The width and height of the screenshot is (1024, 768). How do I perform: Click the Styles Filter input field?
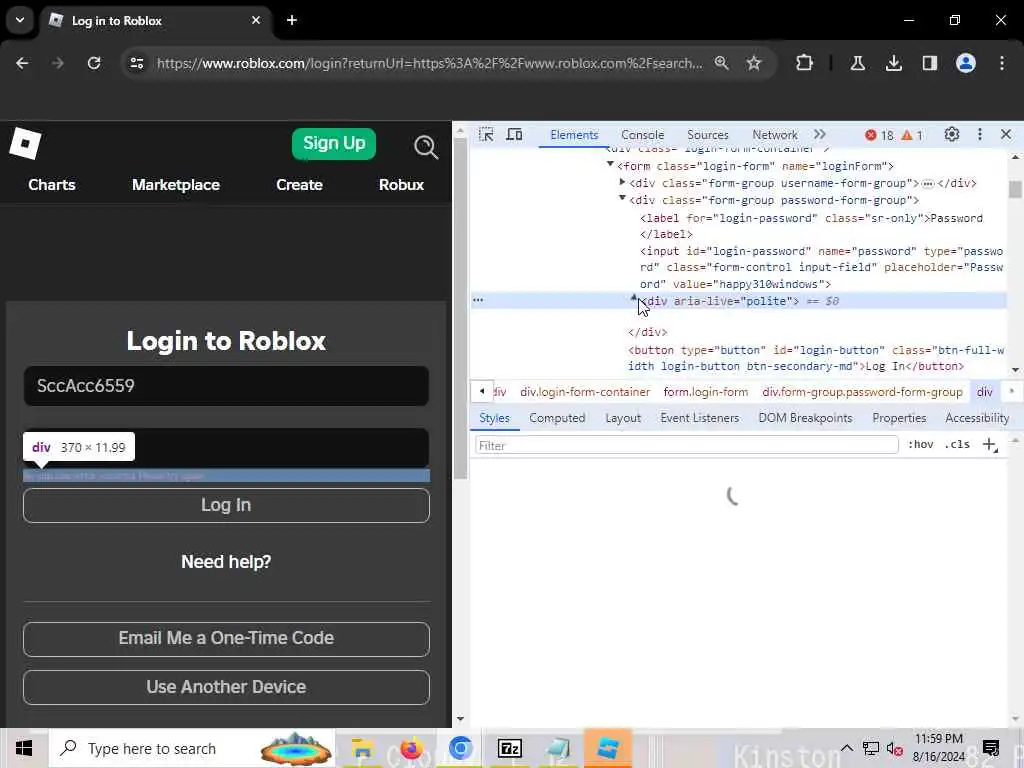coord(686,445)
